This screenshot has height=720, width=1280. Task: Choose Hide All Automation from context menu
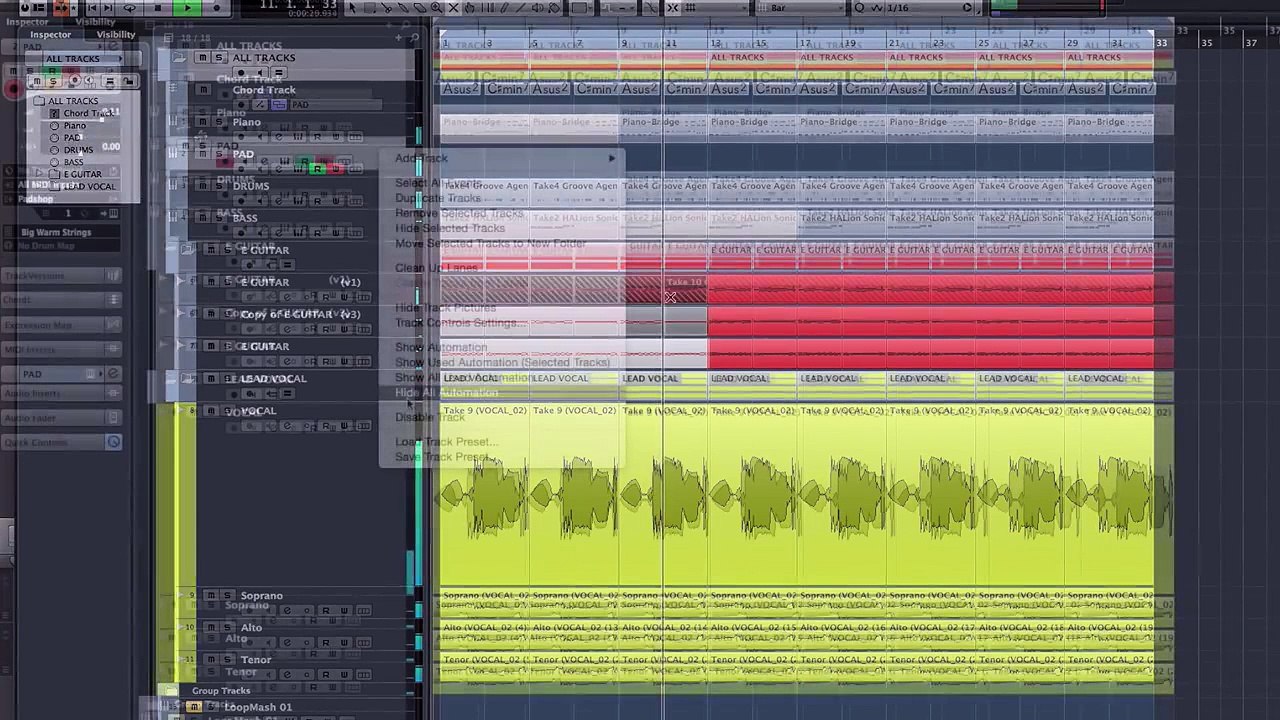tap(446, 393)
